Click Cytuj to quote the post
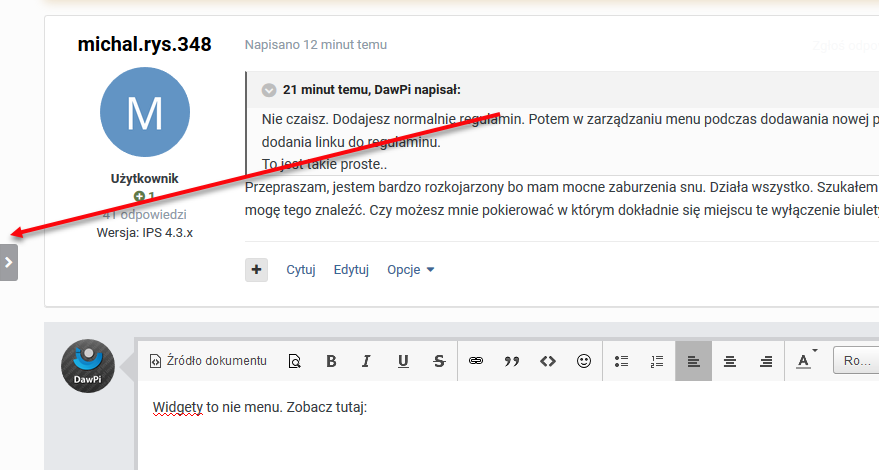 pos(301,270)
